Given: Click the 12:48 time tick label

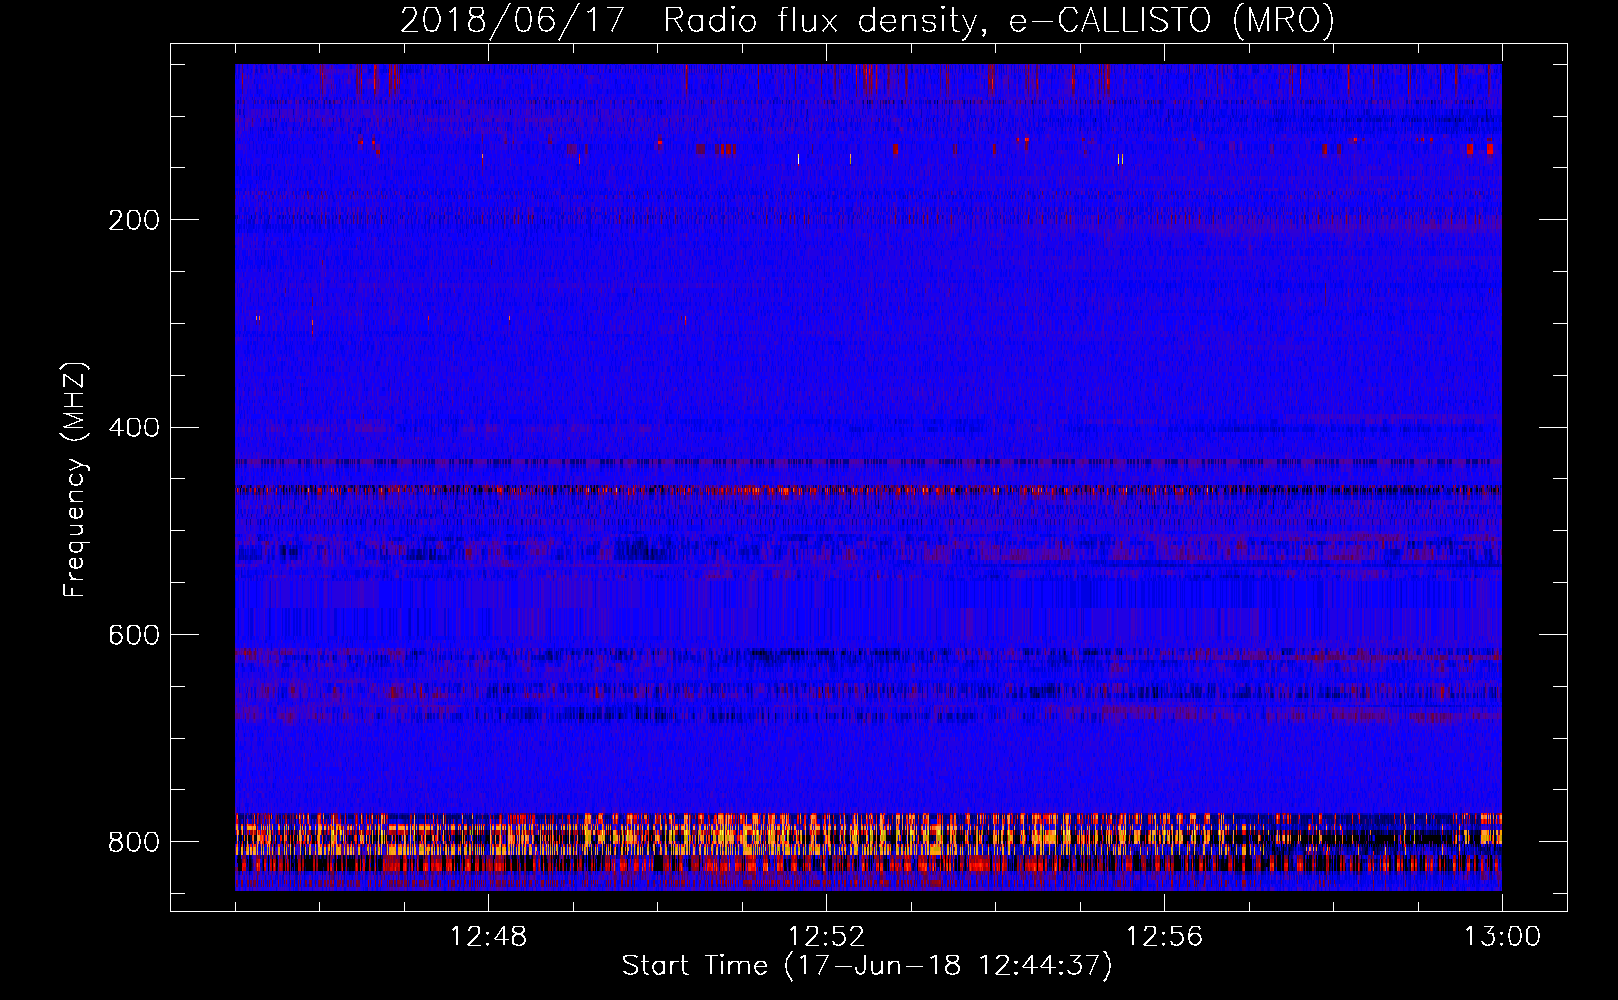Looking at the screenshot, I should click(488, 937).
